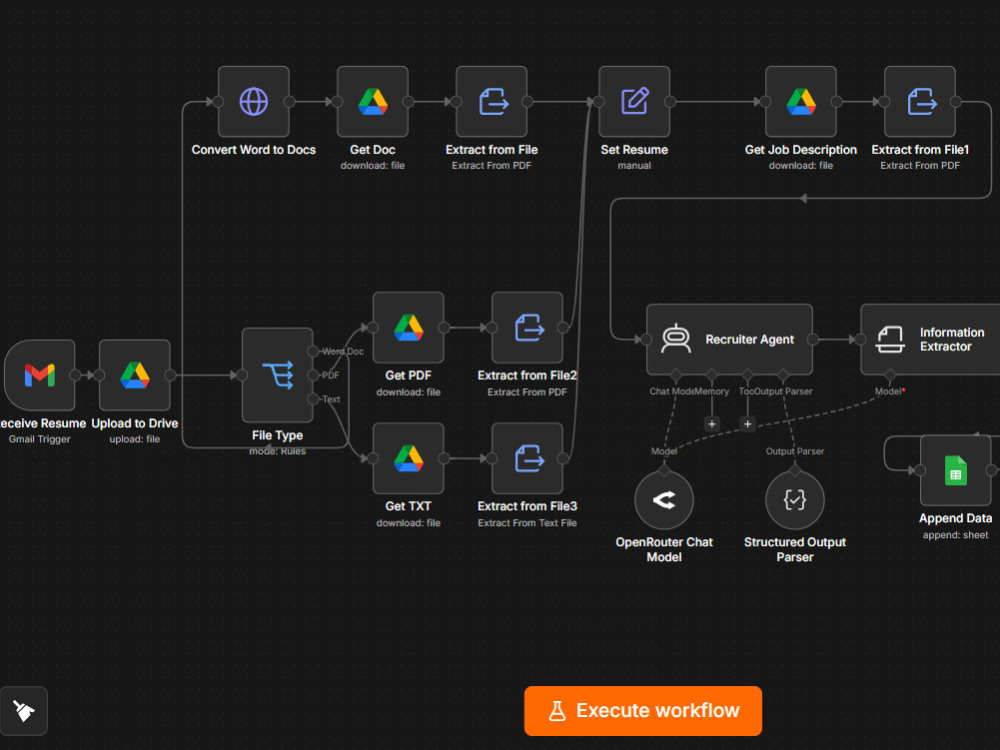This screenshot has width=1000, height=750.
Task: Add a Memory sub-node with plus button
Action: [x=712, y=424]
